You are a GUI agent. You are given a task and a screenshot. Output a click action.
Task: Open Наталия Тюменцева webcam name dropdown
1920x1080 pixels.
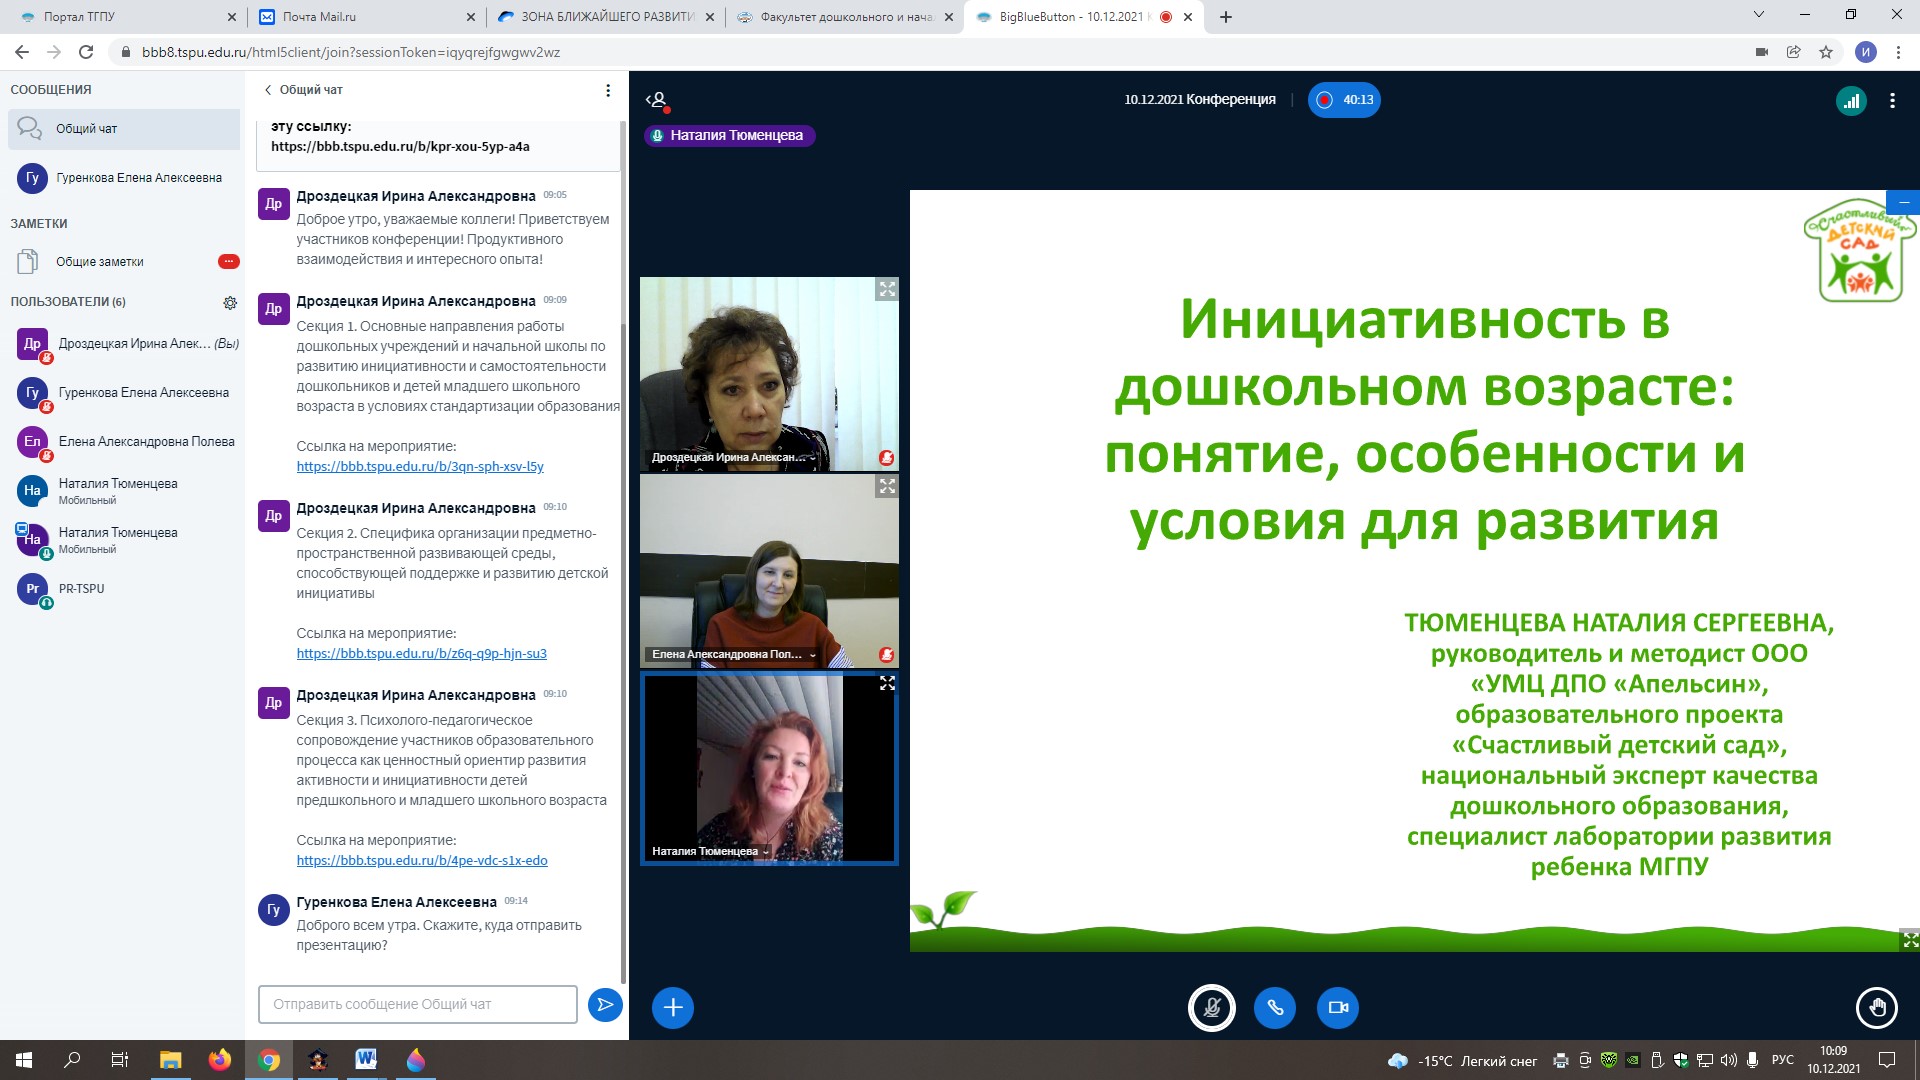click(x=710, y=852)
